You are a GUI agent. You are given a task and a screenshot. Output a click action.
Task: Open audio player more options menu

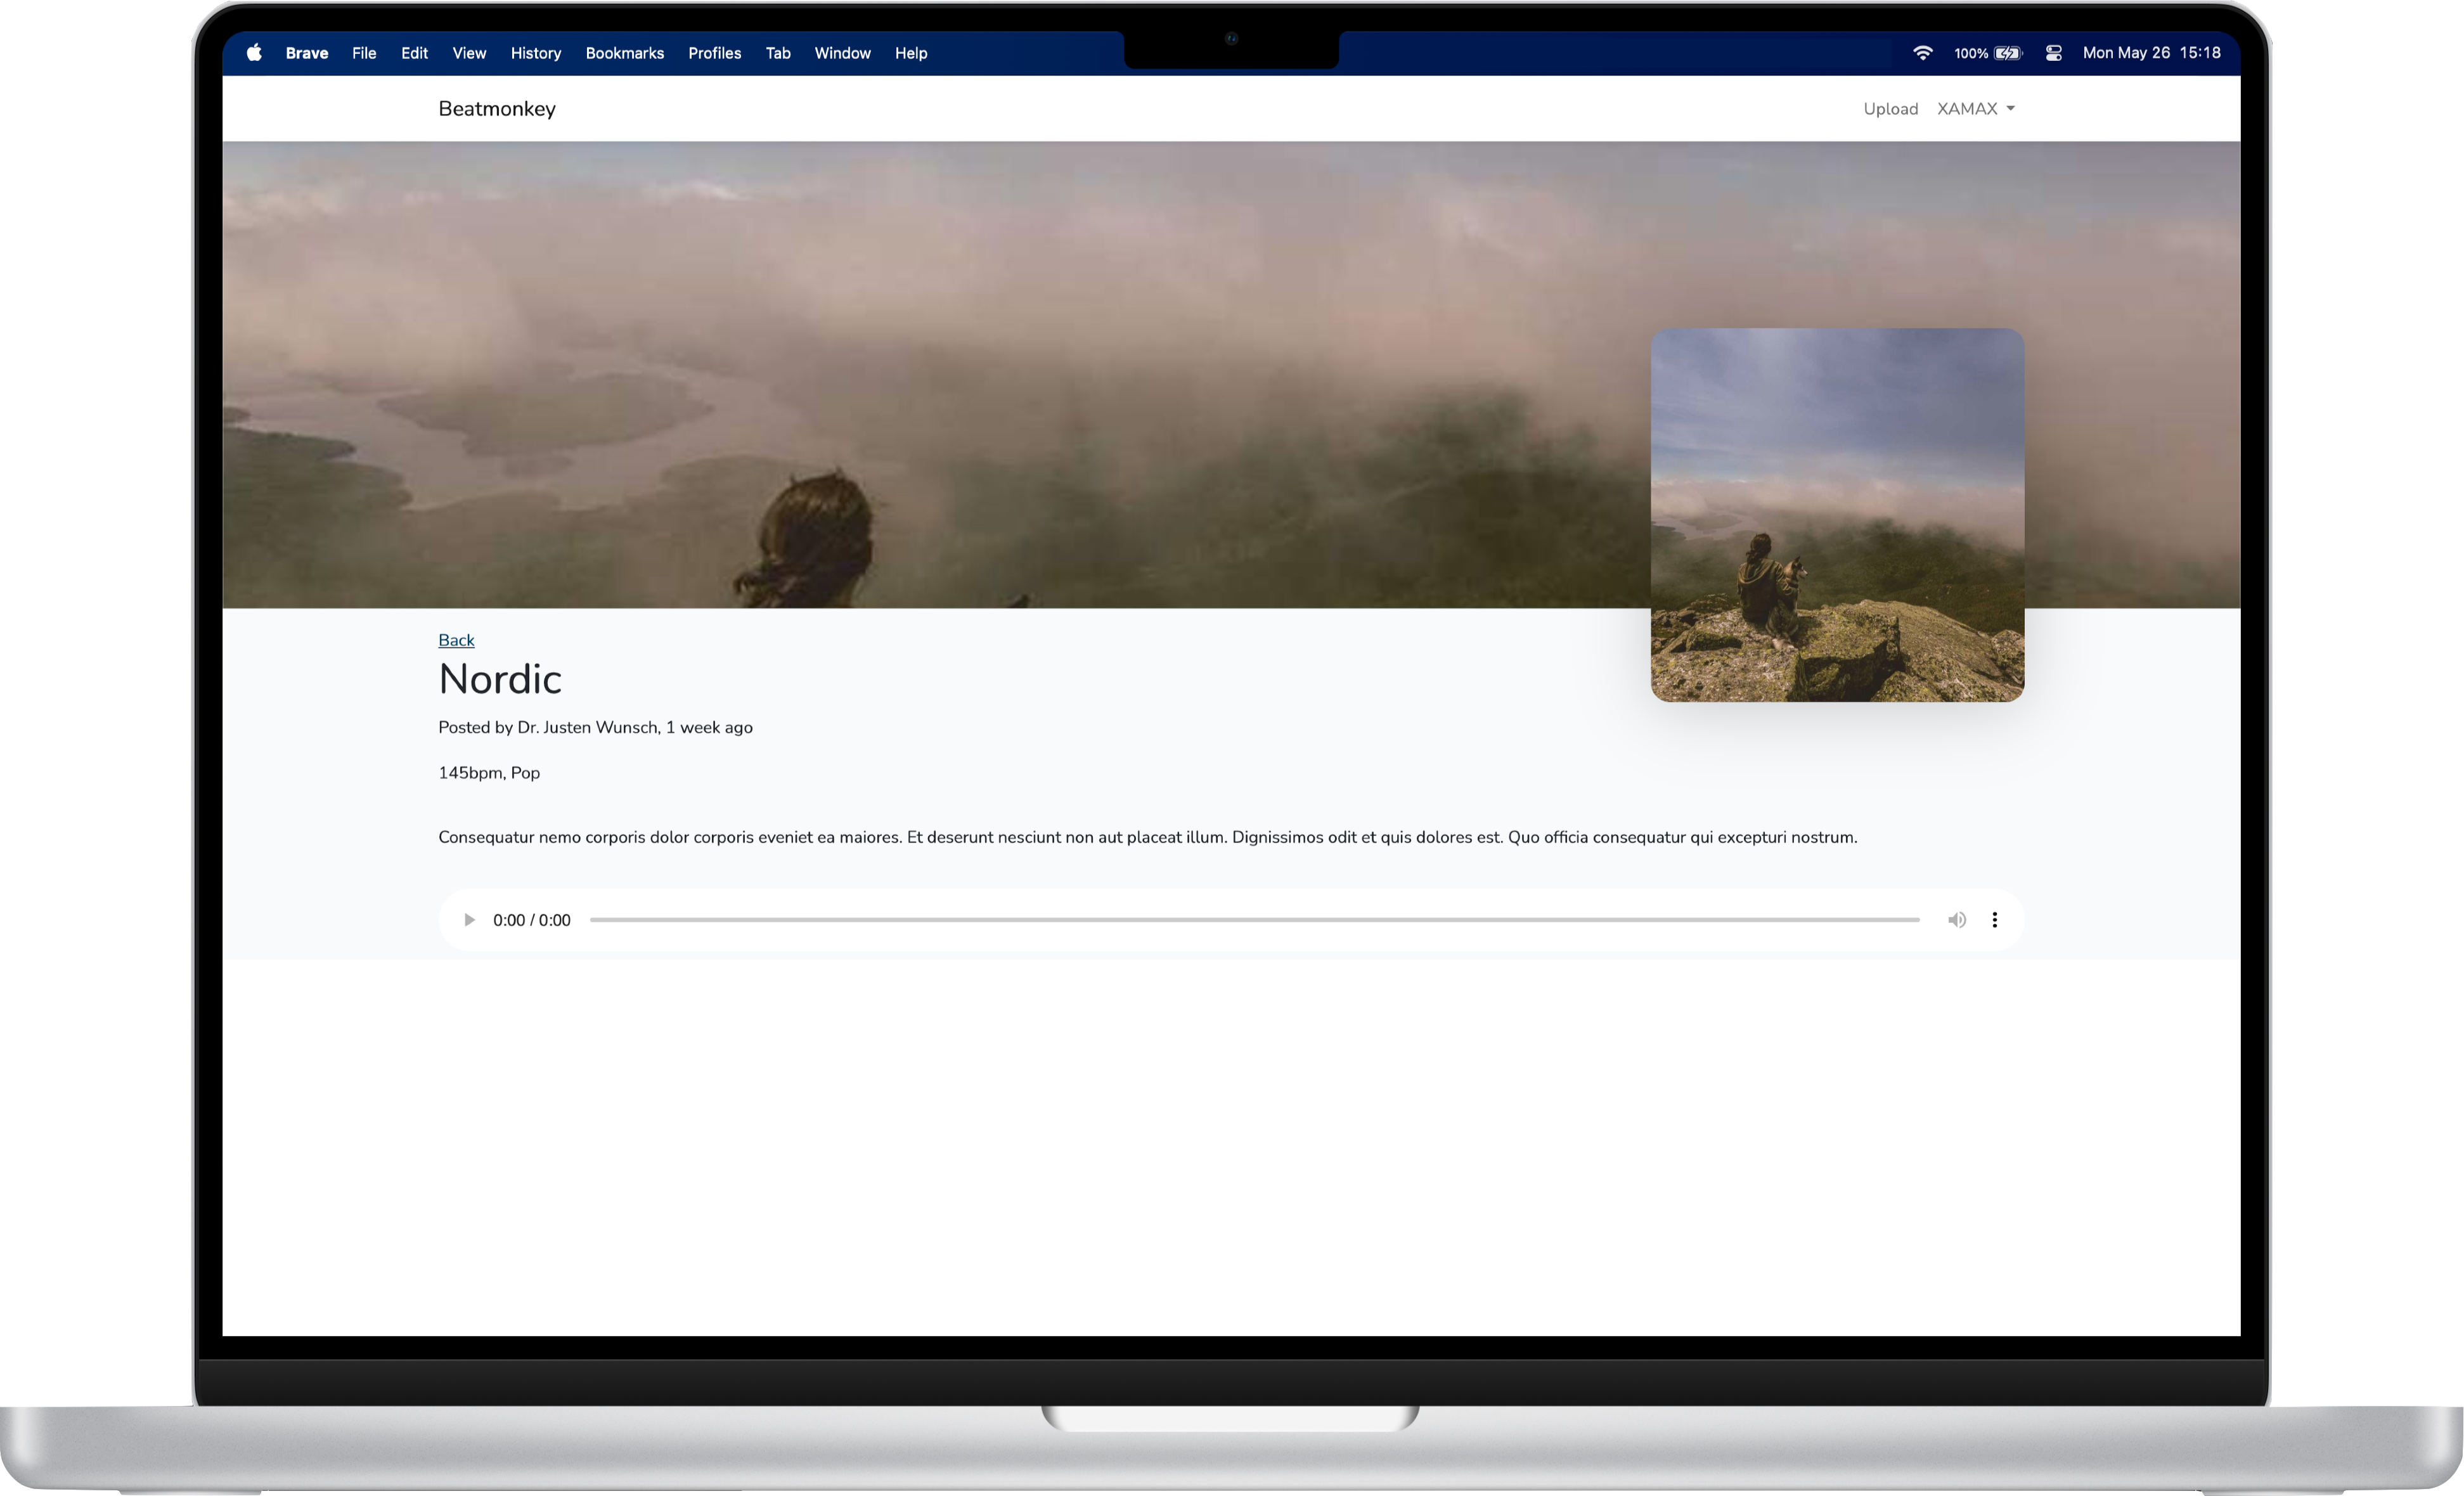point(1994,920)
